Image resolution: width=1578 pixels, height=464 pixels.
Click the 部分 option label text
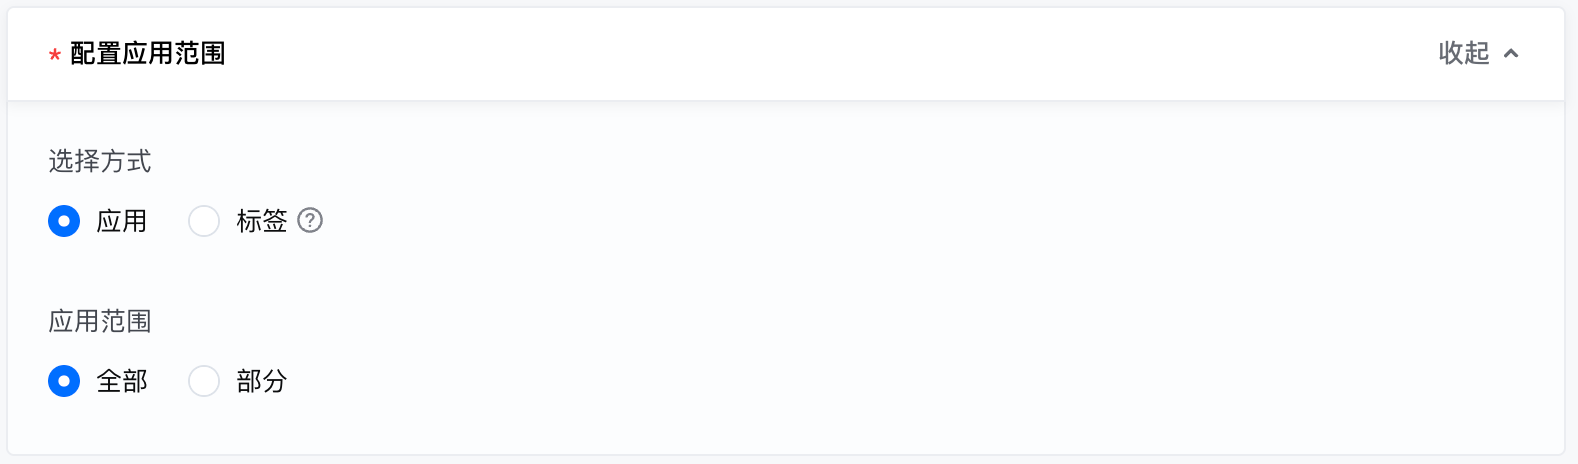(262, 381)
